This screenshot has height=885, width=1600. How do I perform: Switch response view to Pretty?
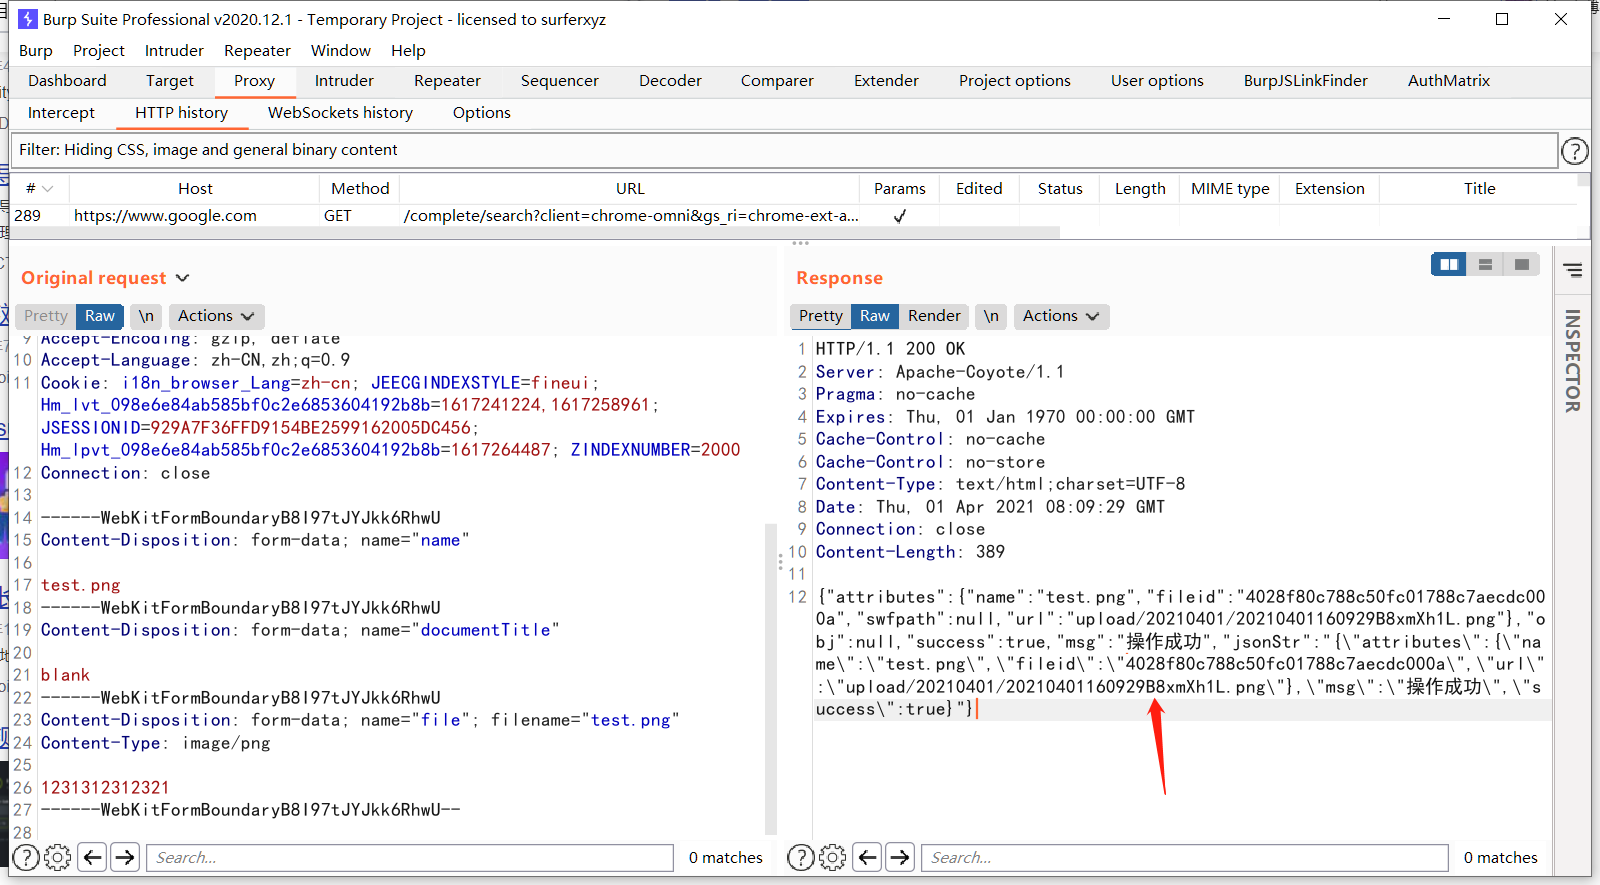pos(821,316)
